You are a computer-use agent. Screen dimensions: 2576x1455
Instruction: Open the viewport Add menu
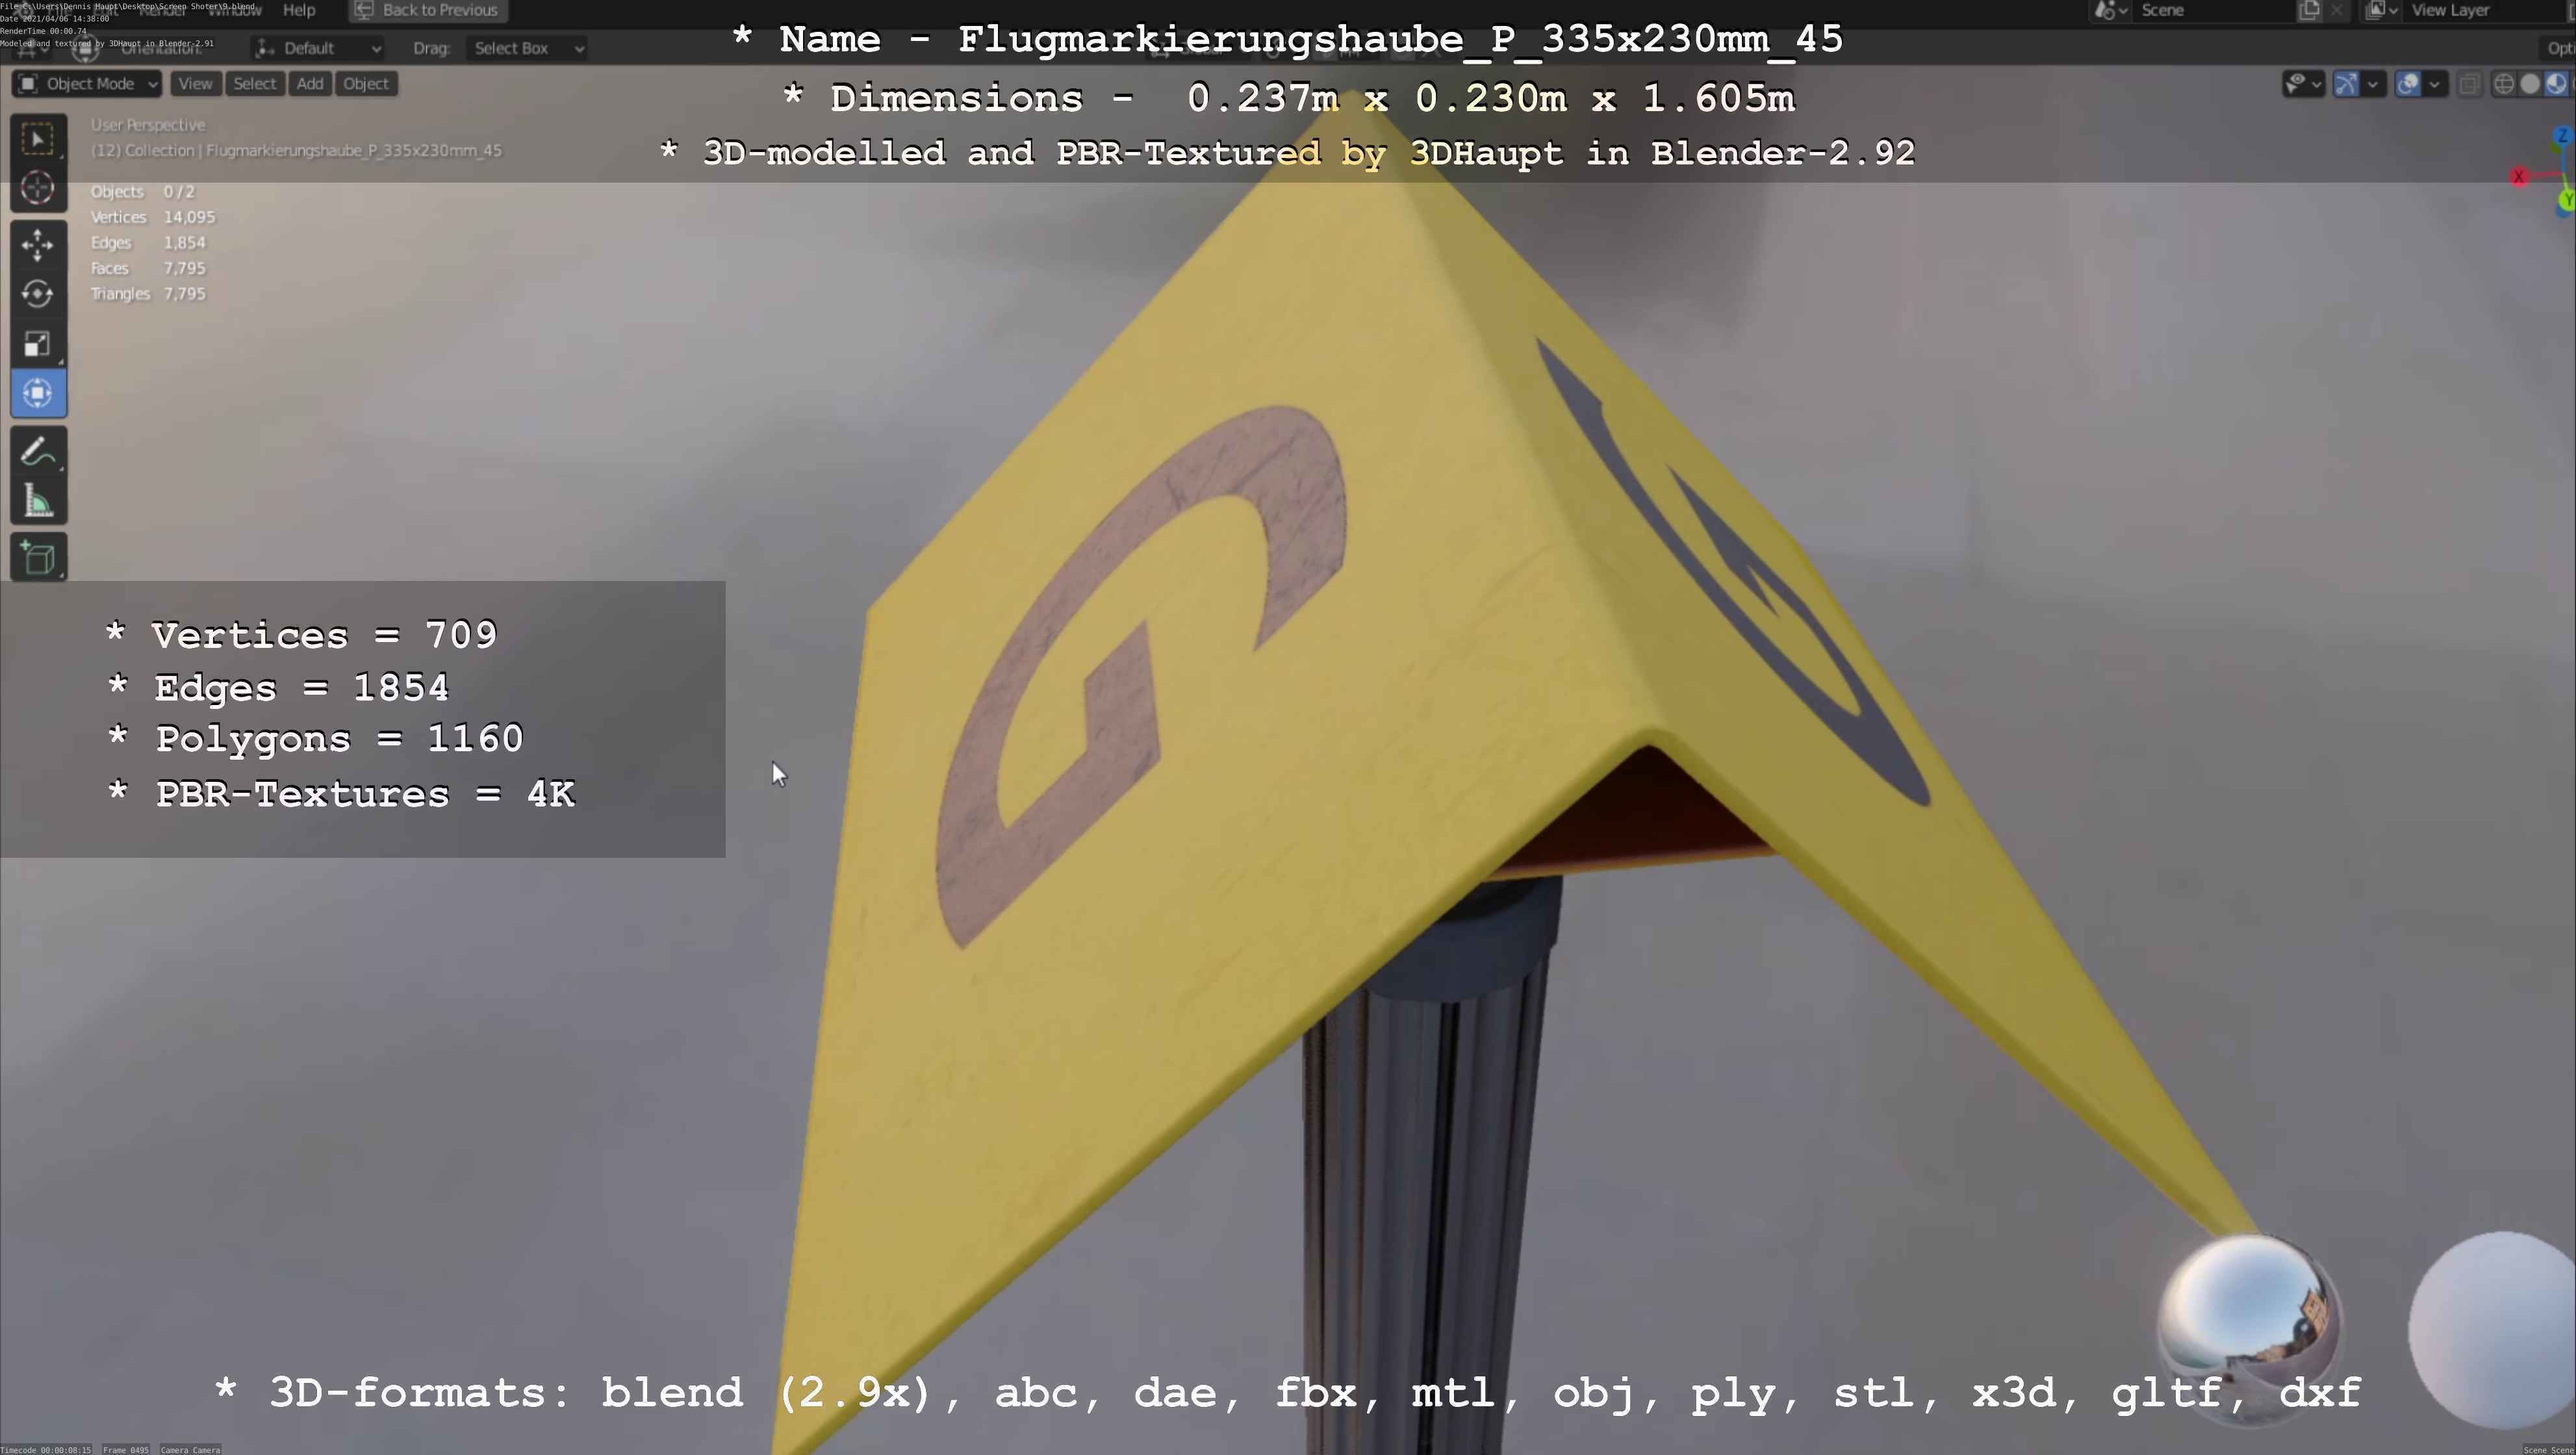coord(310,84)
